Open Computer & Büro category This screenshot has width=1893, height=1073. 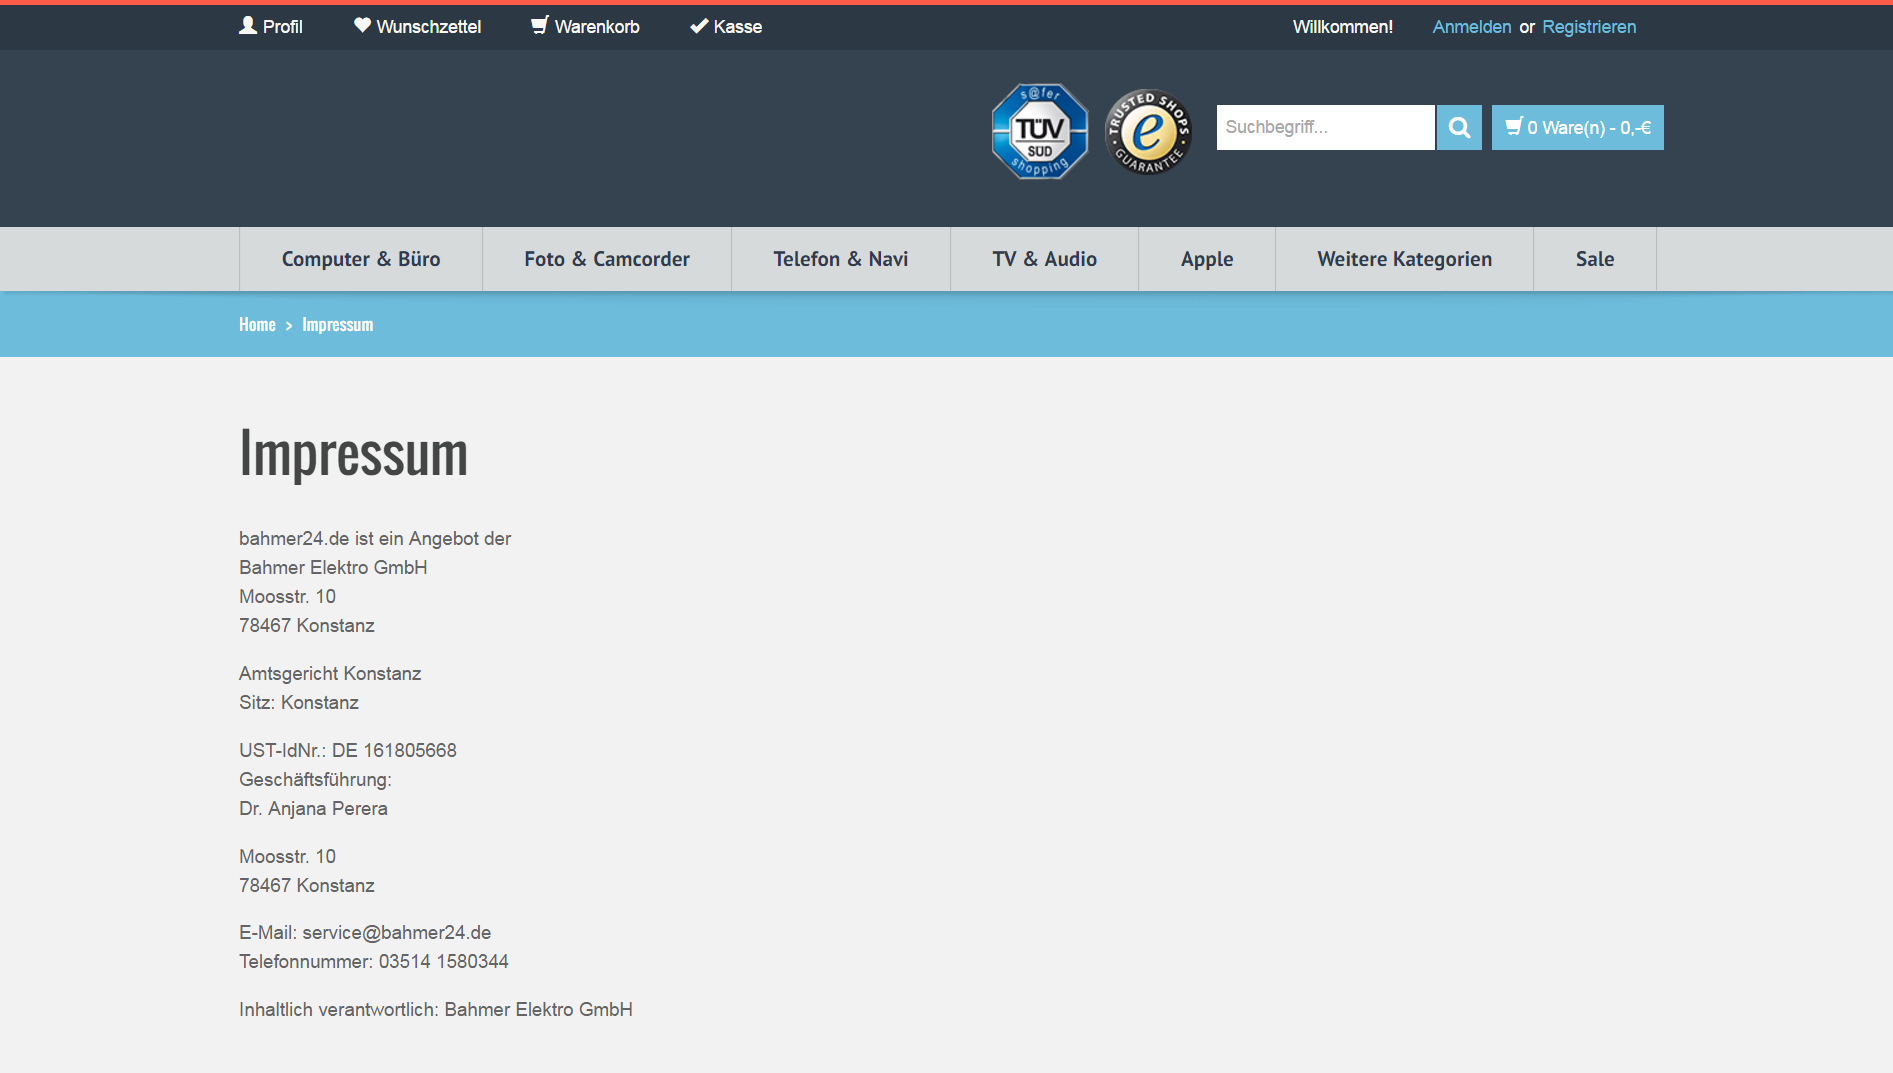coord(361,259)
